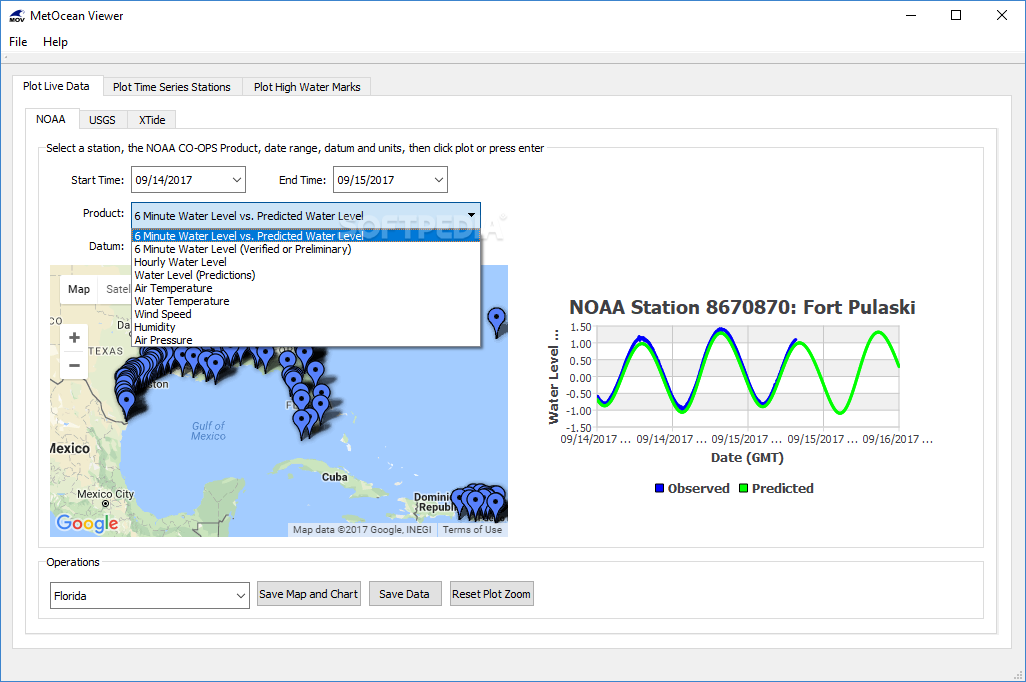This screenshot has height=682, width=1026.
Task: Open the Florida region dropdown
Action: click(x=150, y=596)
